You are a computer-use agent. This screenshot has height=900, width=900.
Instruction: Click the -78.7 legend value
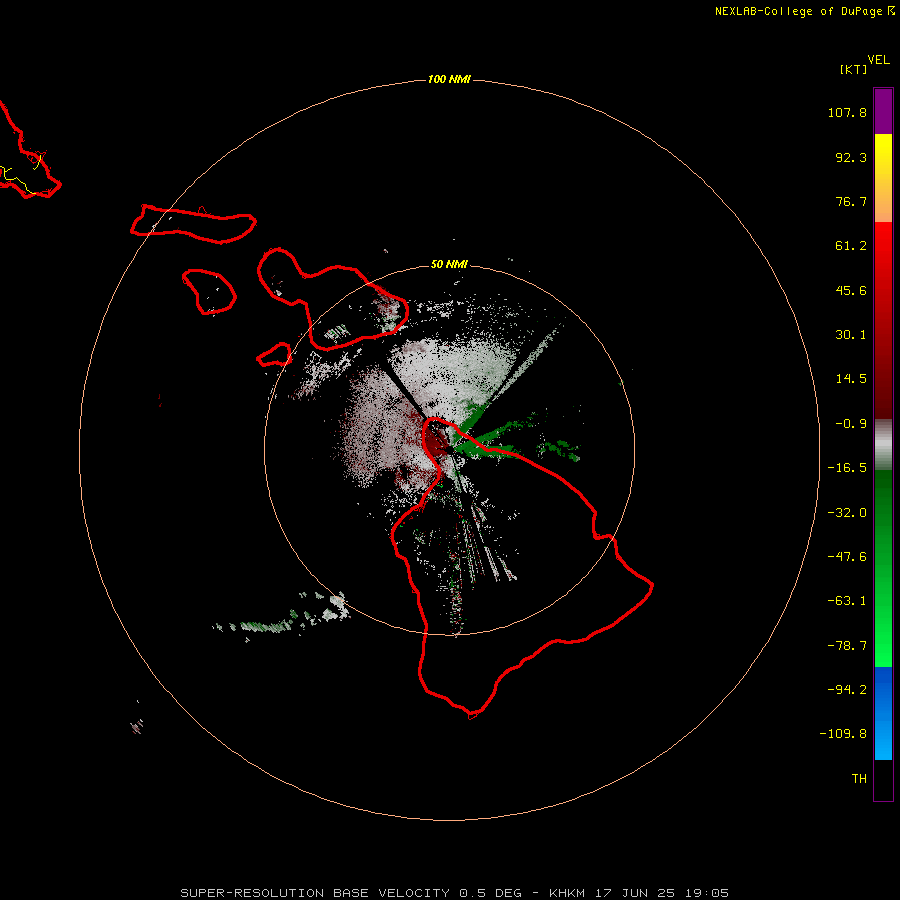pos(847,646)
